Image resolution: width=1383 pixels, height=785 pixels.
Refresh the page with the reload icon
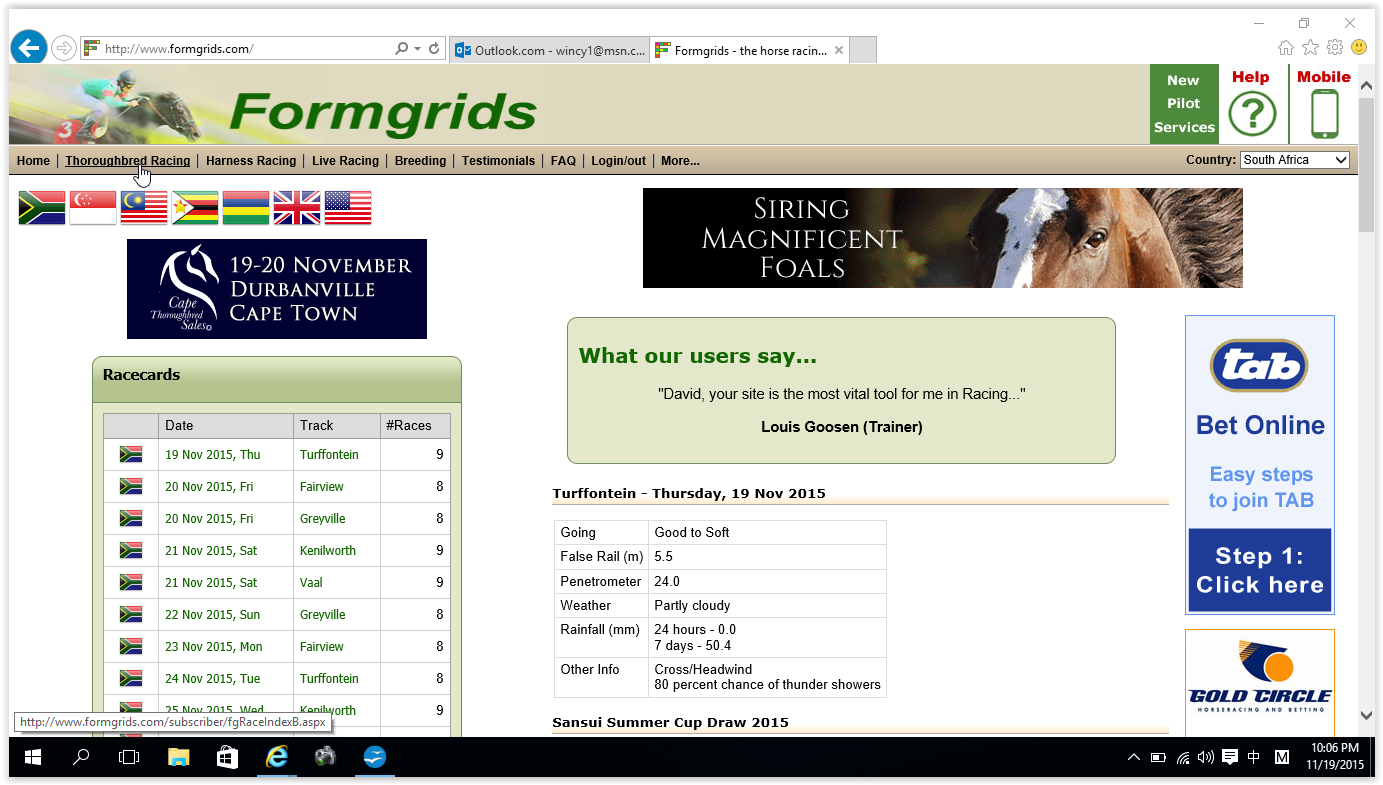pyautogui.click(x=434, y=48)
